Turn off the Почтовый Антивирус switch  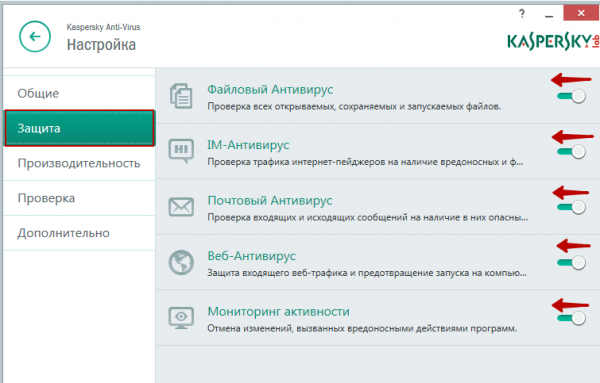coord(571,207)
